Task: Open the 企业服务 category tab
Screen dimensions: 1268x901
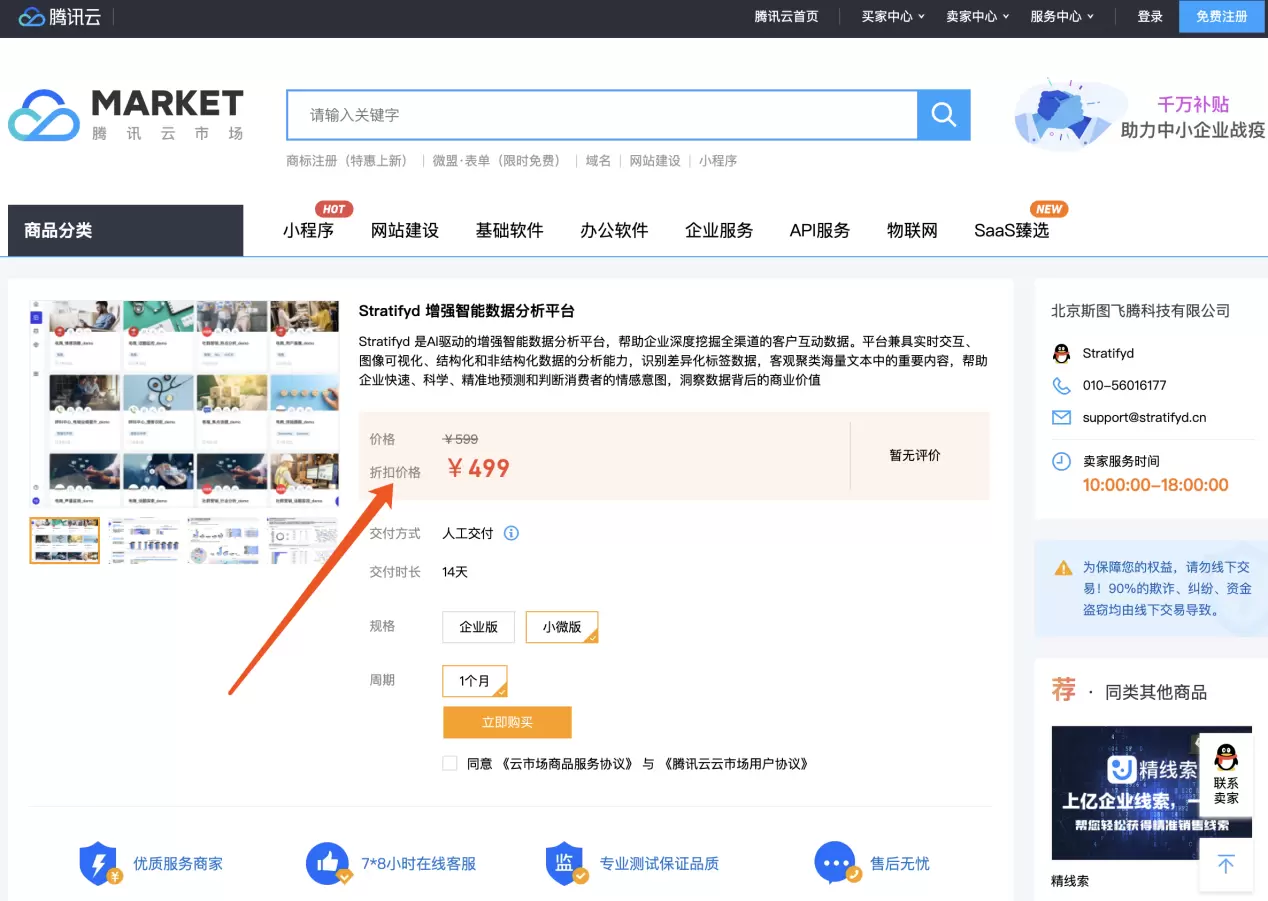Action: pyautogui.click(x=719, y=230)
